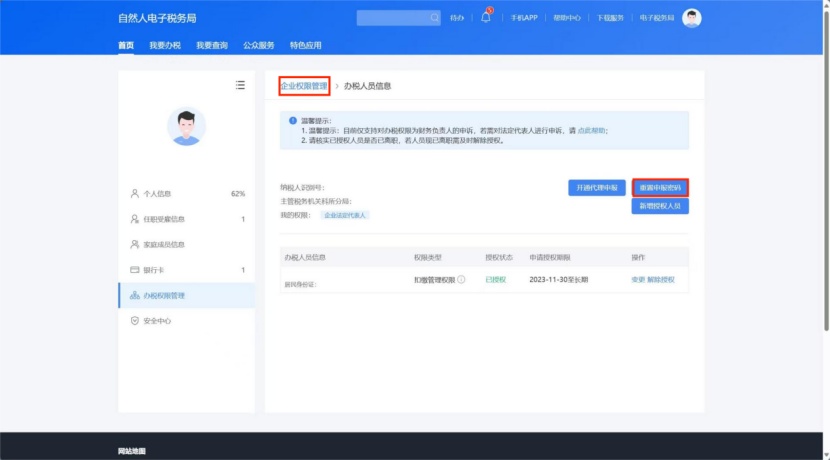Select 安全中心 in the sidebar
Screen dimensions: 830x460
click(x=186, y=321)
